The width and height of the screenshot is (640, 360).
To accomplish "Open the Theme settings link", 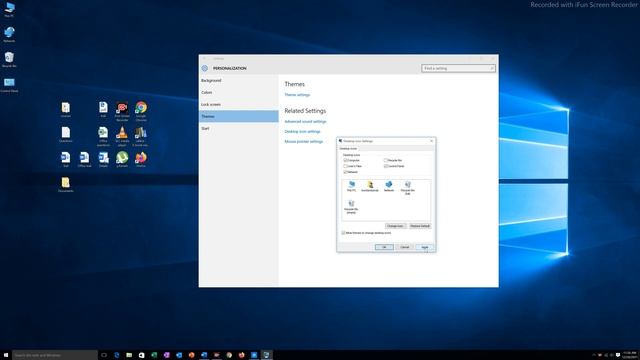I will point(297,95).
